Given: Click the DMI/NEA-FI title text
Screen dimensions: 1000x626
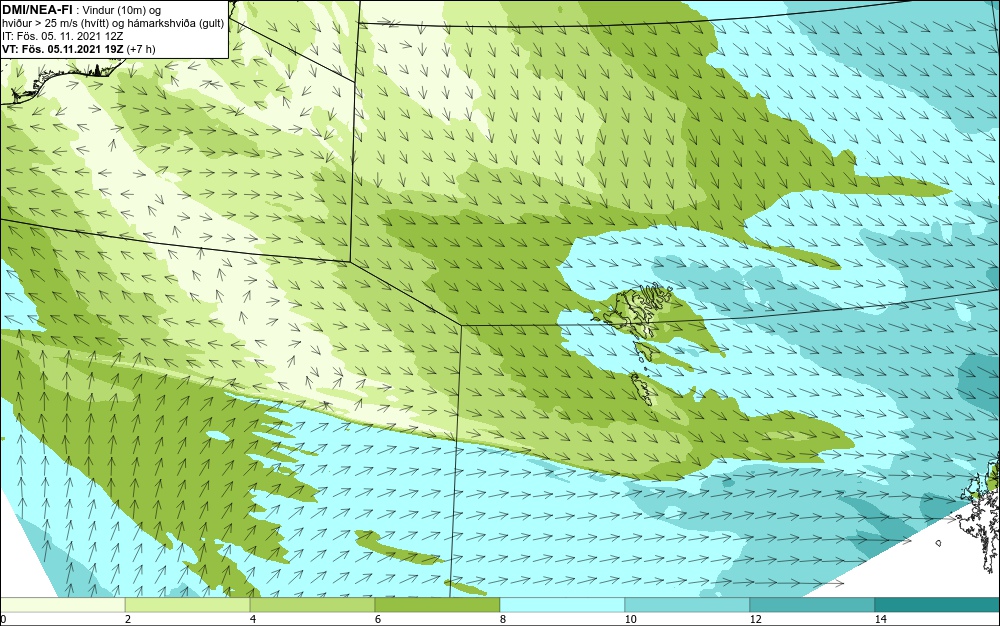Looking at the screenshot, I should point(37,10).
